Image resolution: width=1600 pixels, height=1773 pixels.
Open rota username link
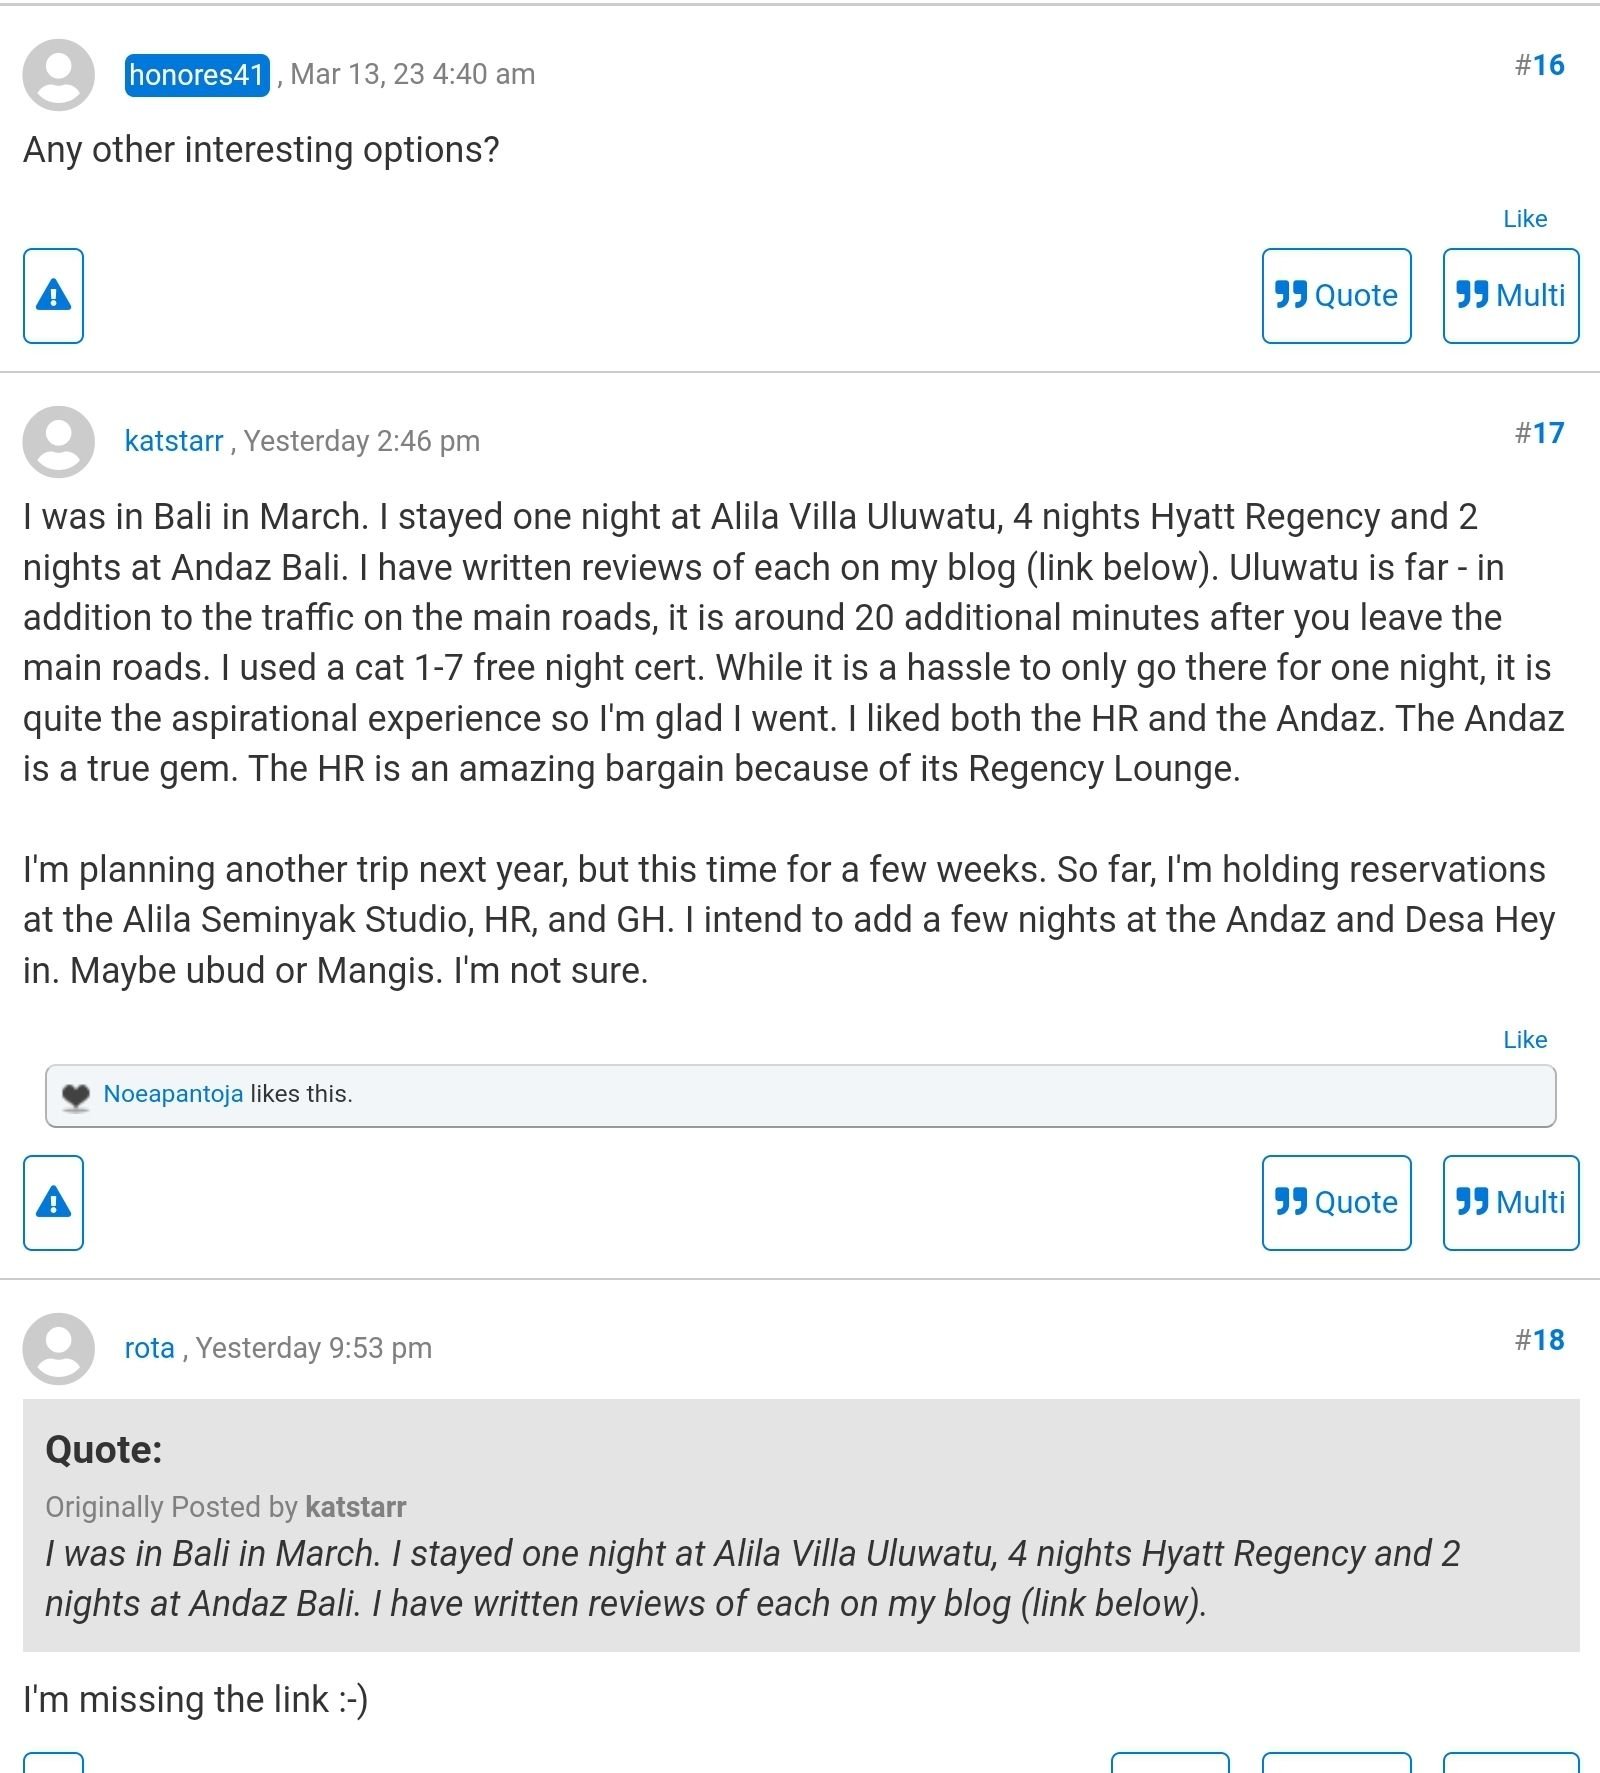[x=150, y=1348]
